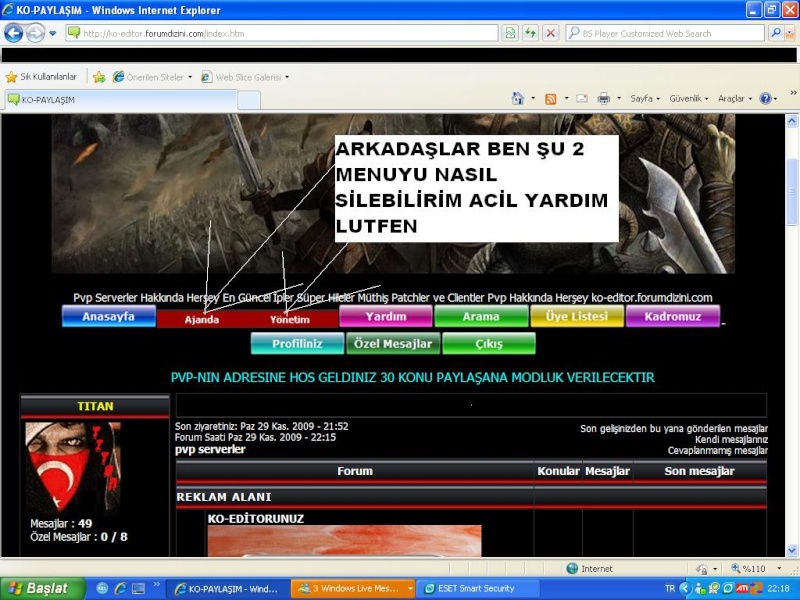Click the address bar URL field
The width and height of the screenshot is (800, 600).
(x=282, y=34)
